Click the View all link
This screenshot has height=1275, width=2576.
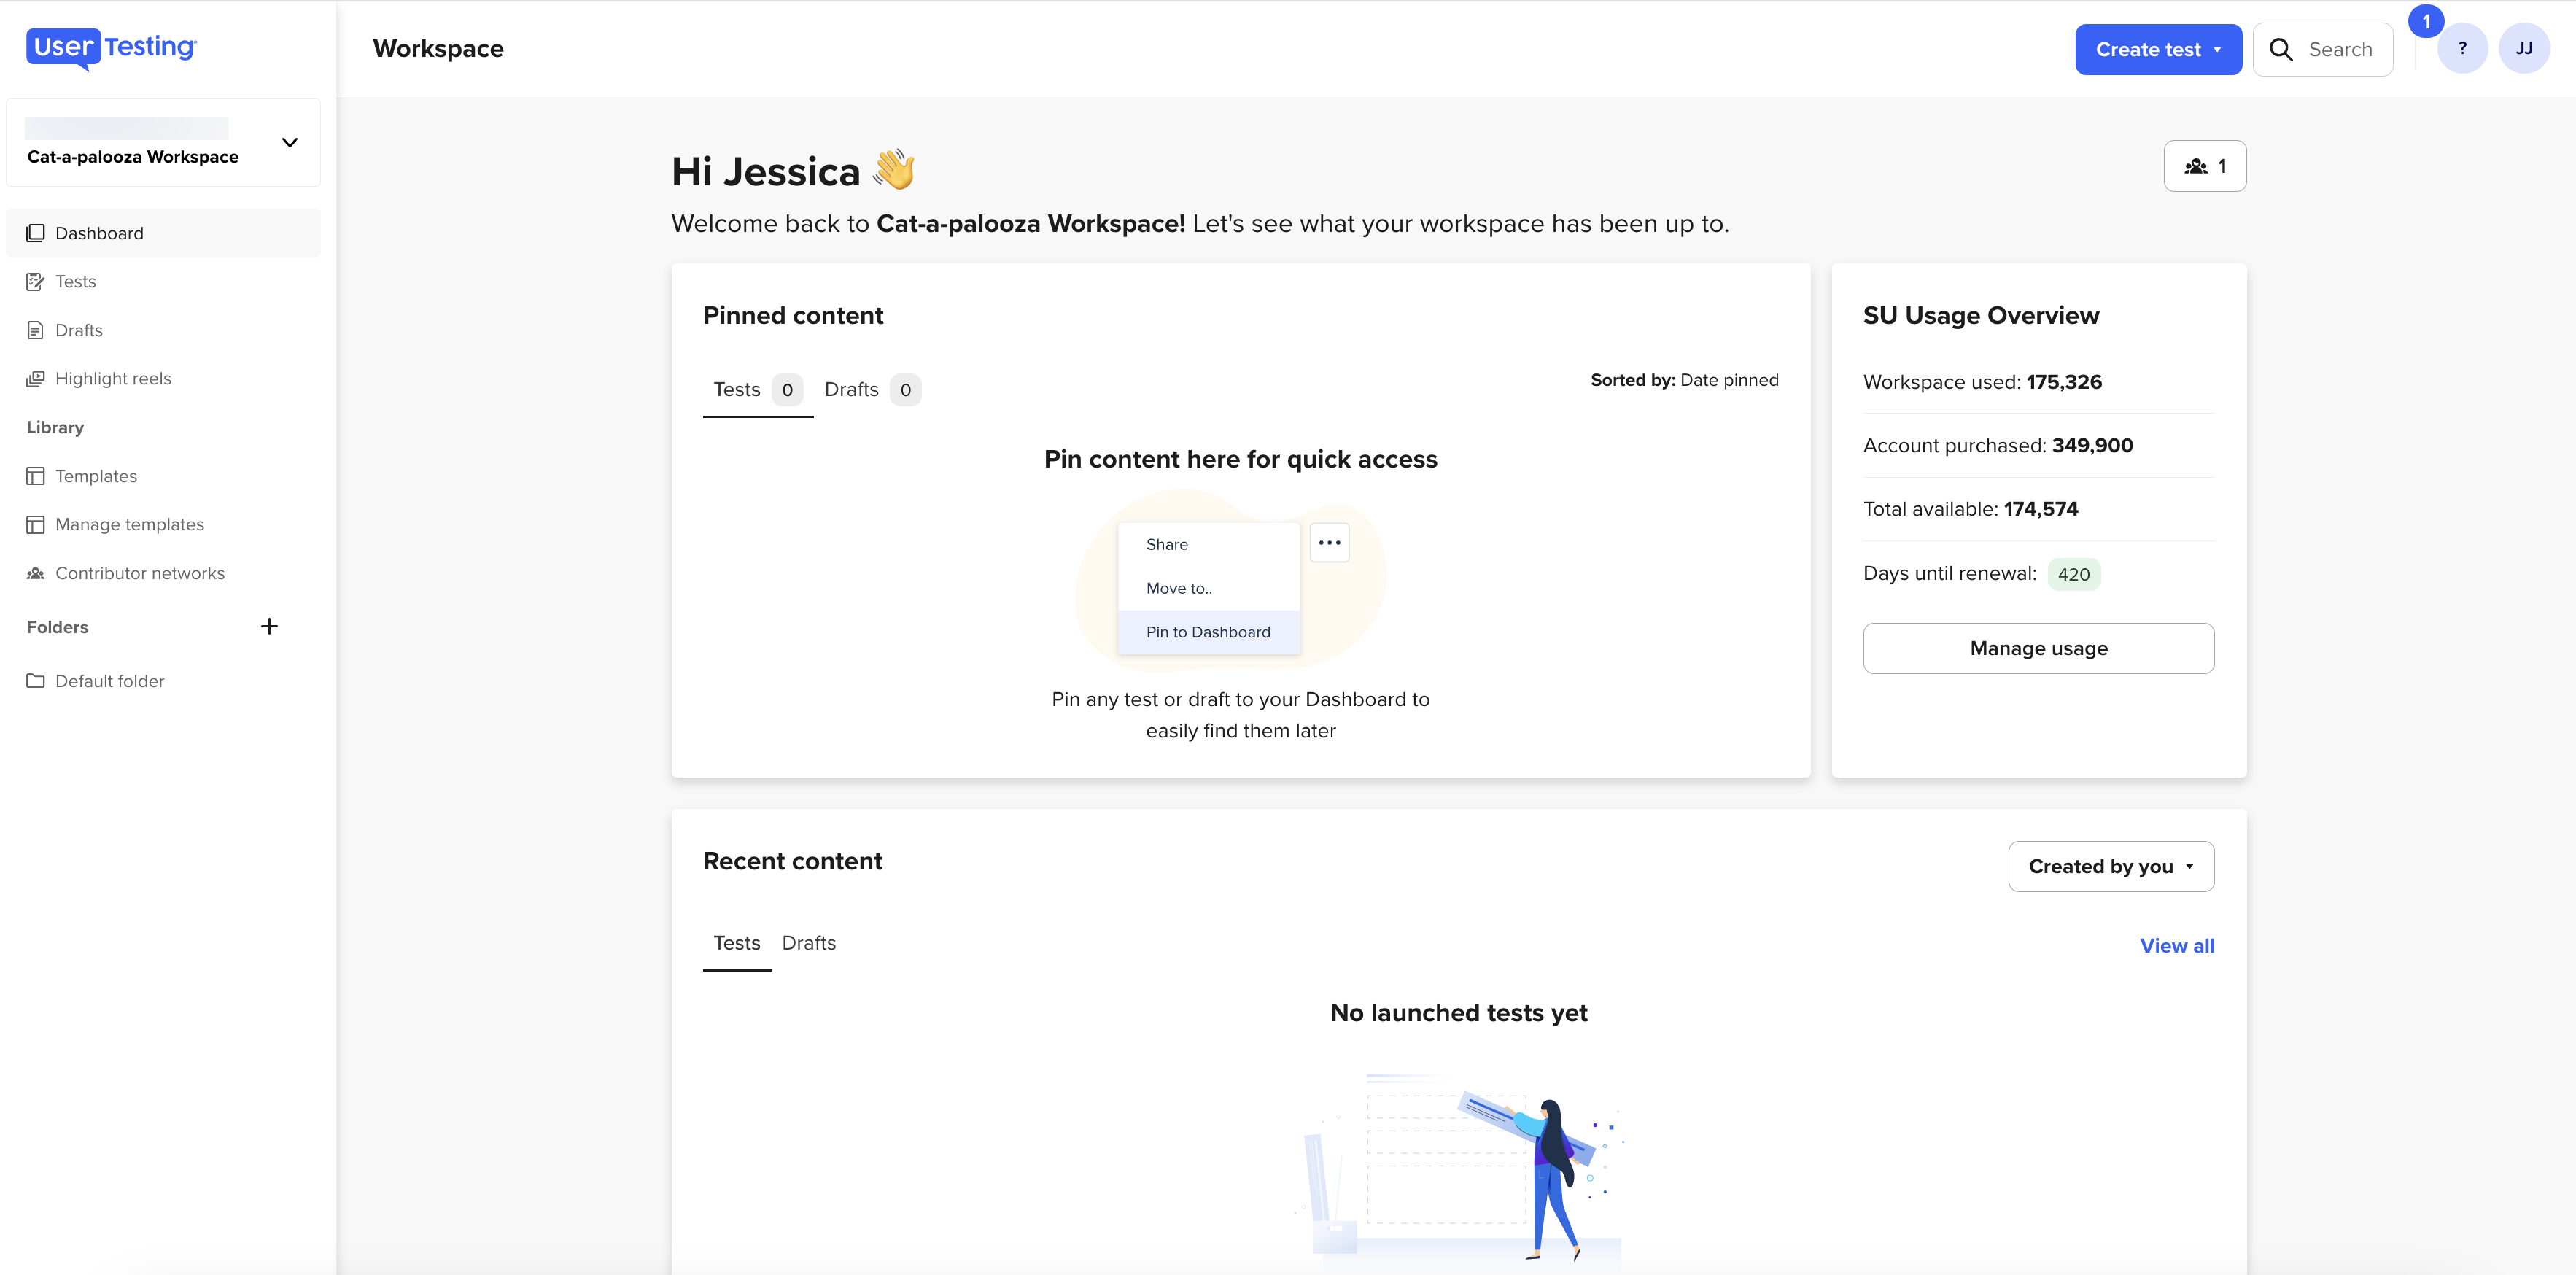coord(2177,945)
